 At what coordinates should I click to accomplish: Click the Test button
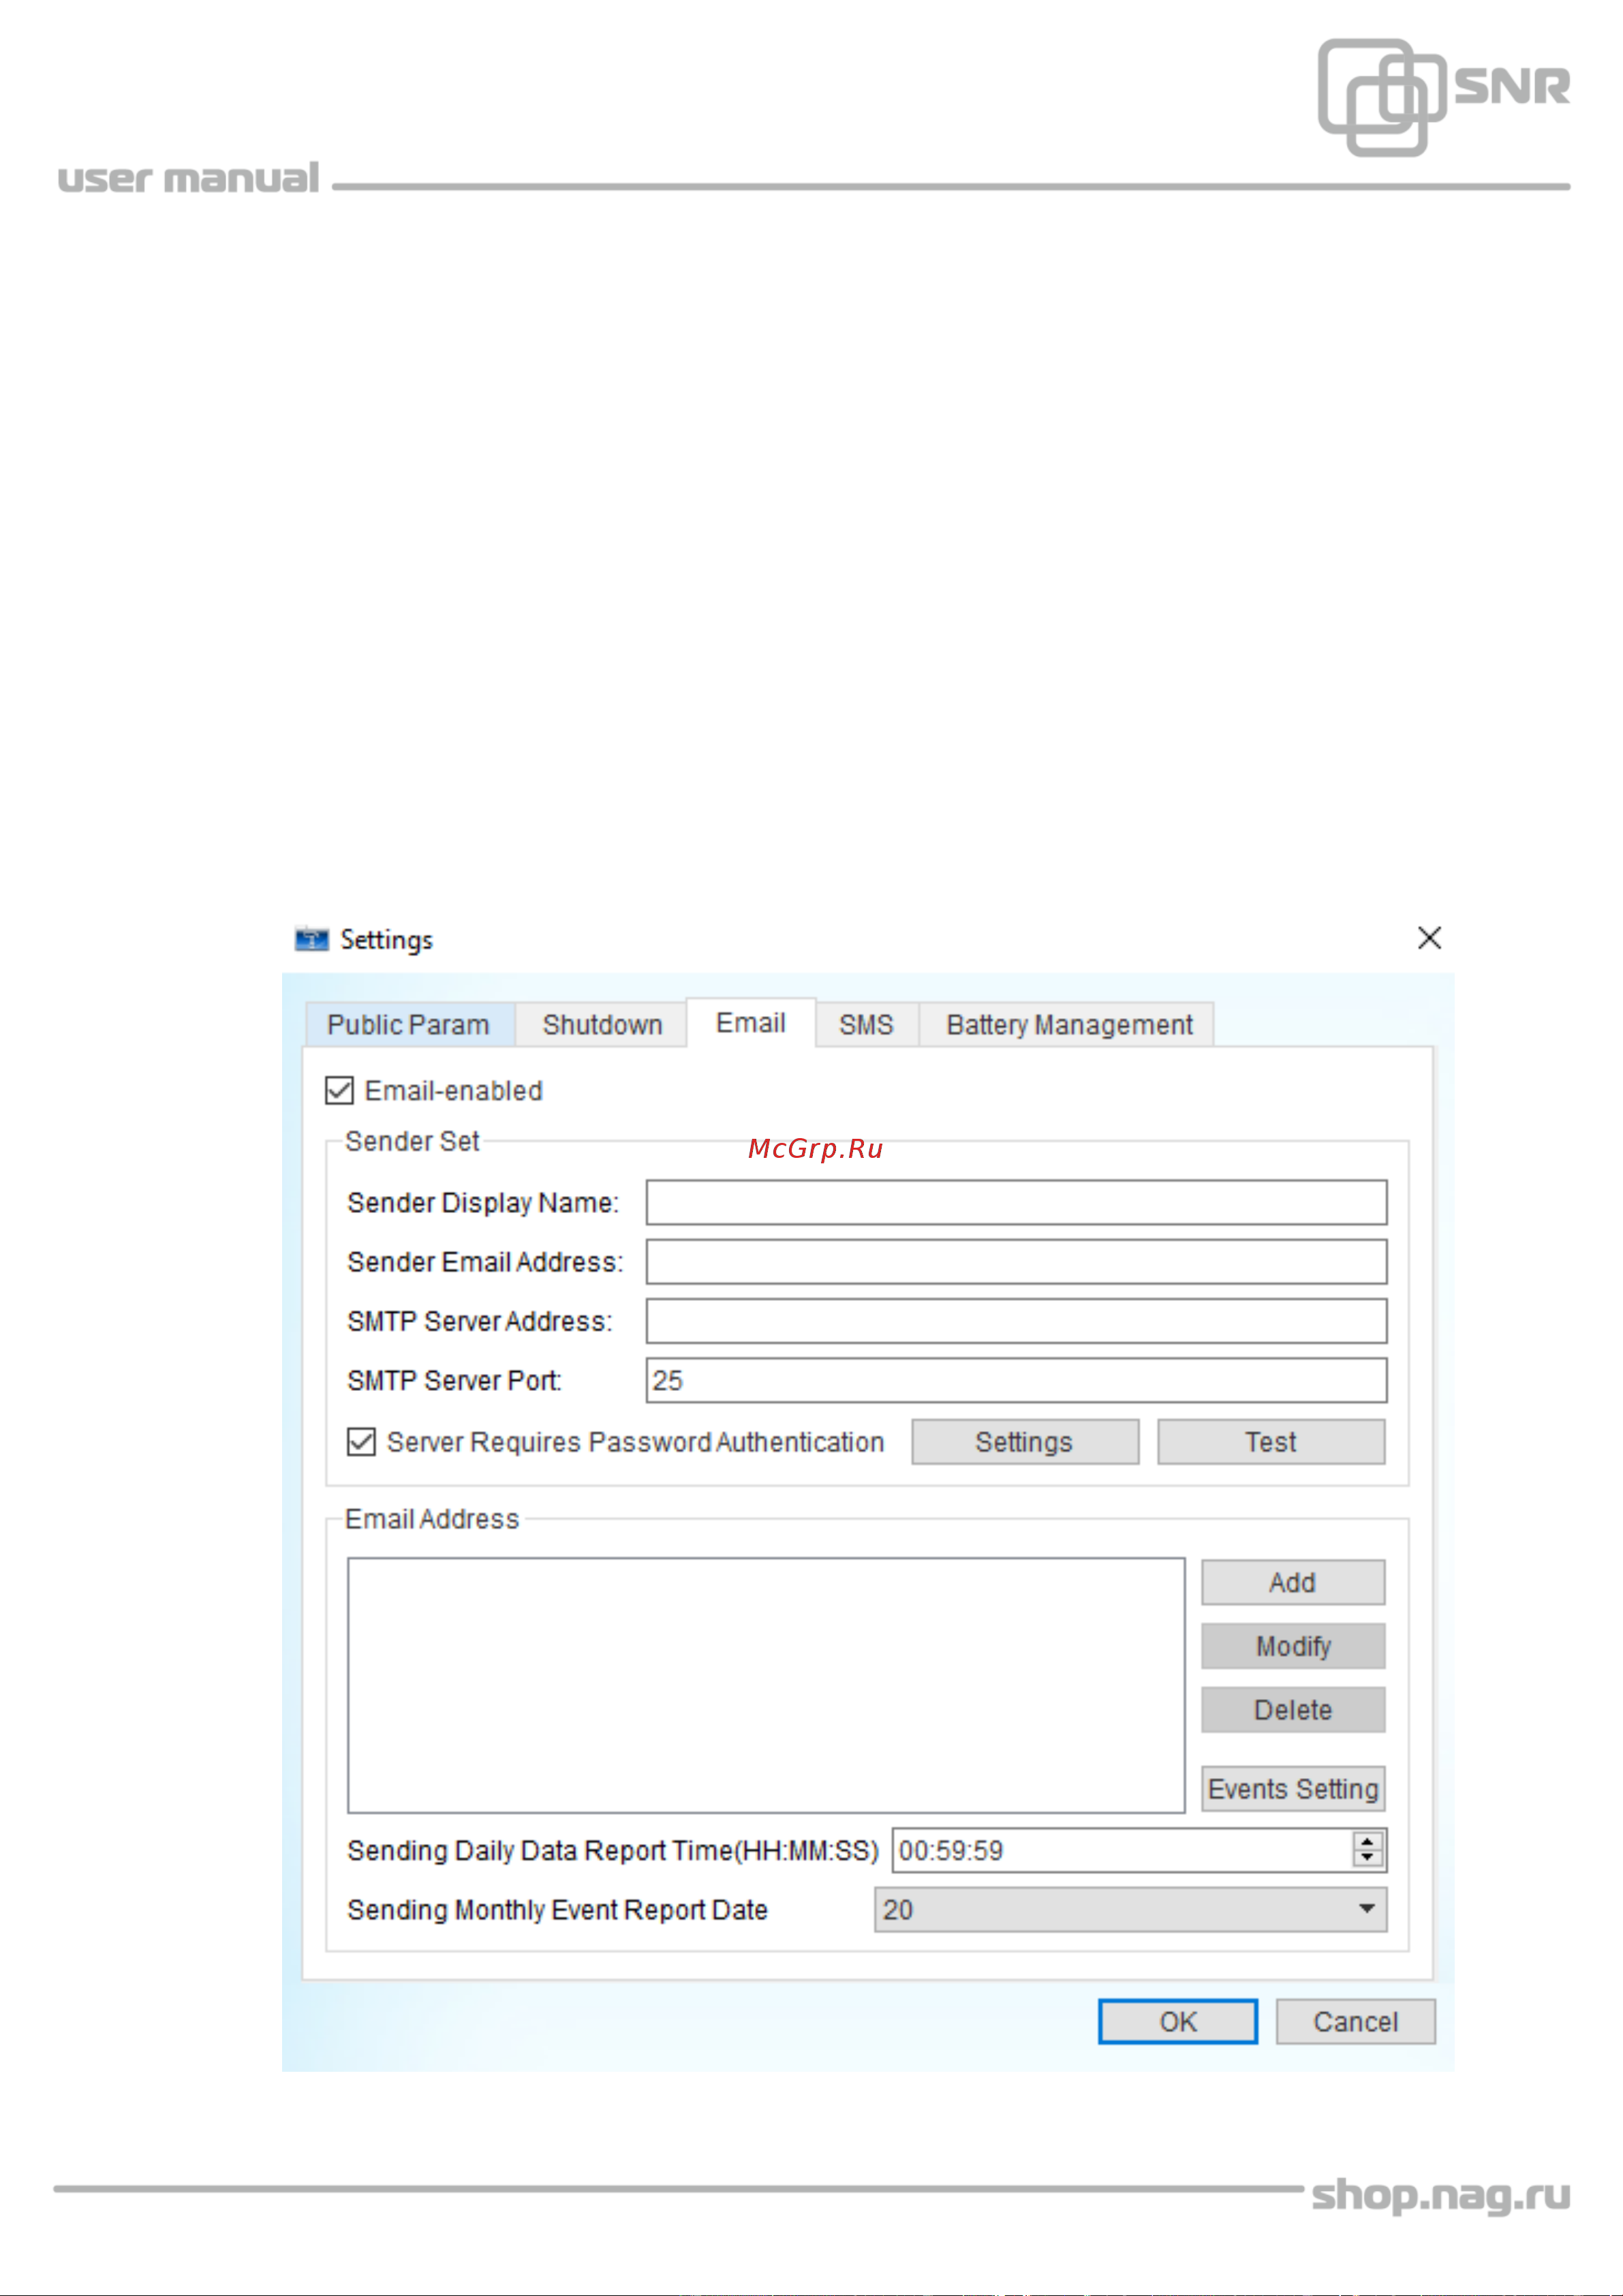click(x=1271, y=1442)
